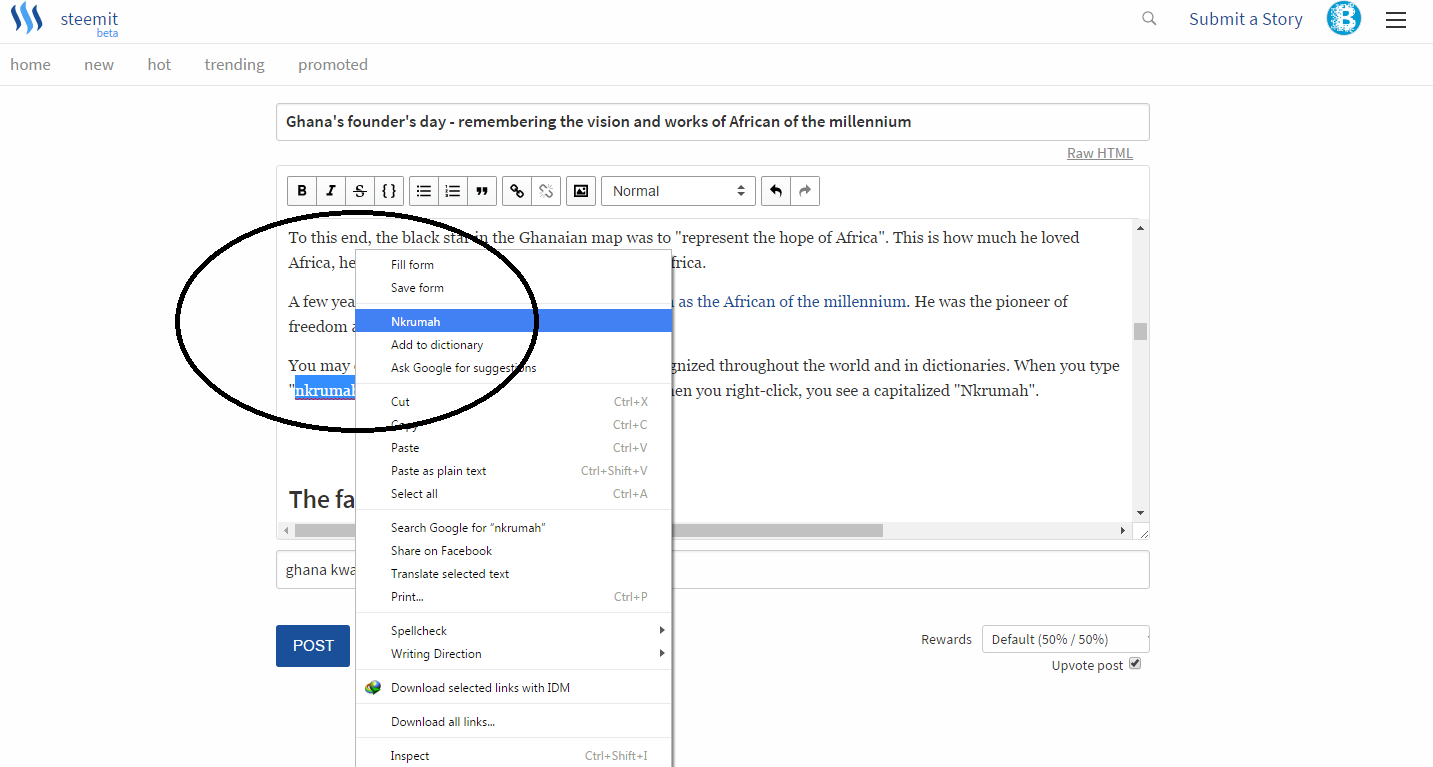The width and height of the screenshot is (1433, 767).
Task: Select Ask Google for suggestions
Action: click(514, 368)
